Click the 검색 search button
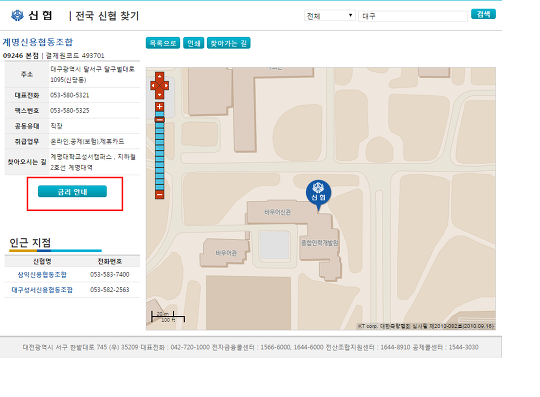 coord(483,14)
